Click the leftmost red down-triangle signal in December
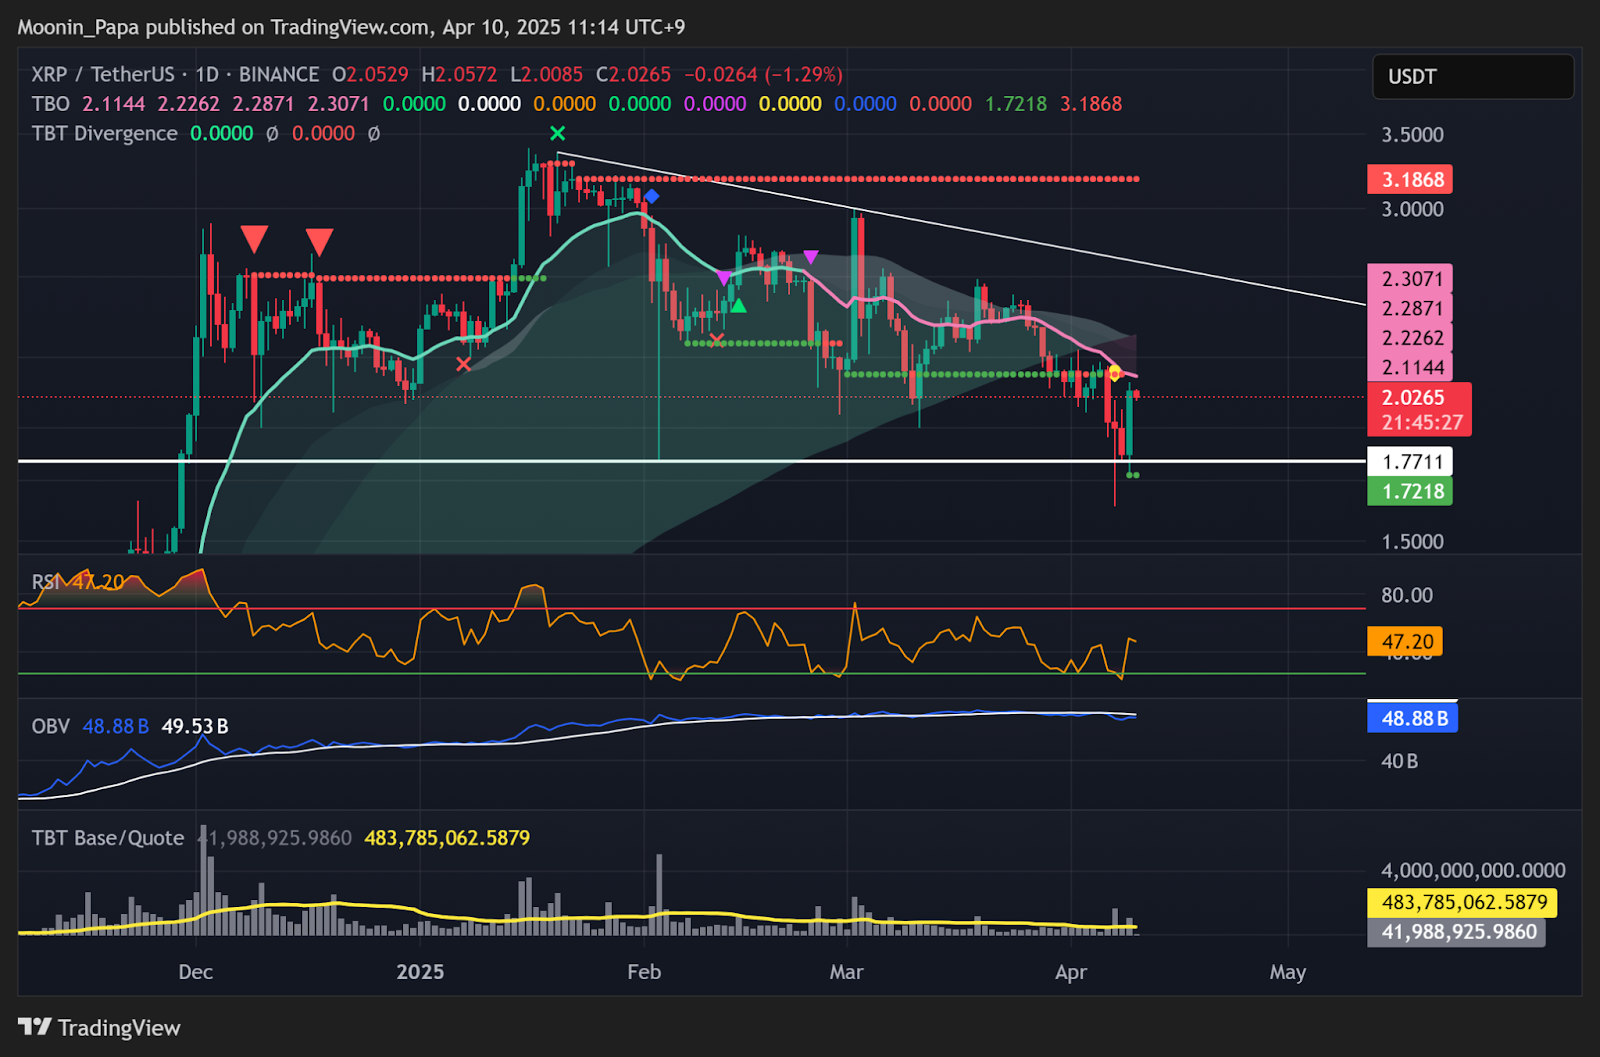 (254, 238)
